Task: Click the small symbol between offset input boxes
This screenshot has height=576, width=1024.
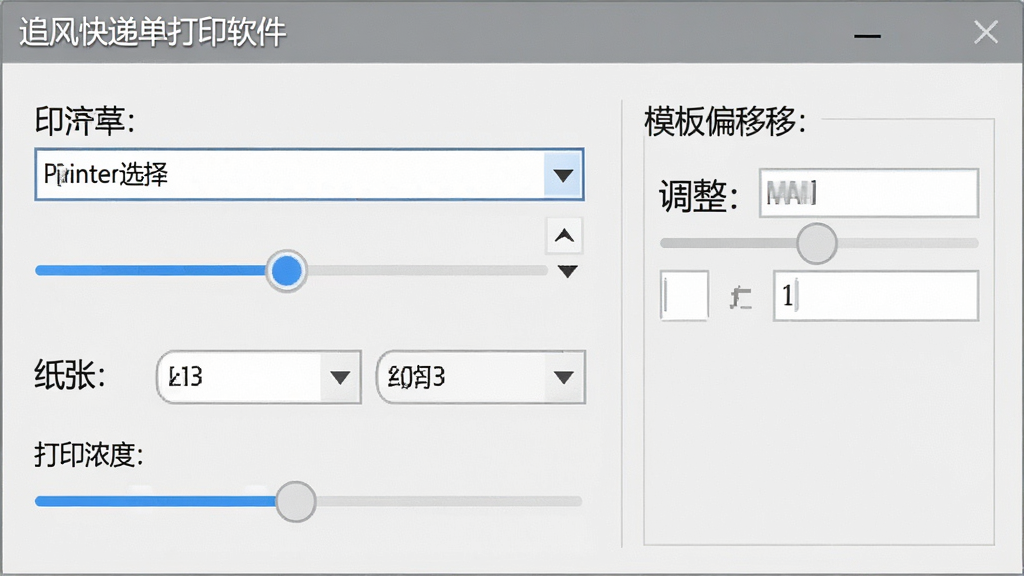Action: pyautogui.click(x=741, y=297)
